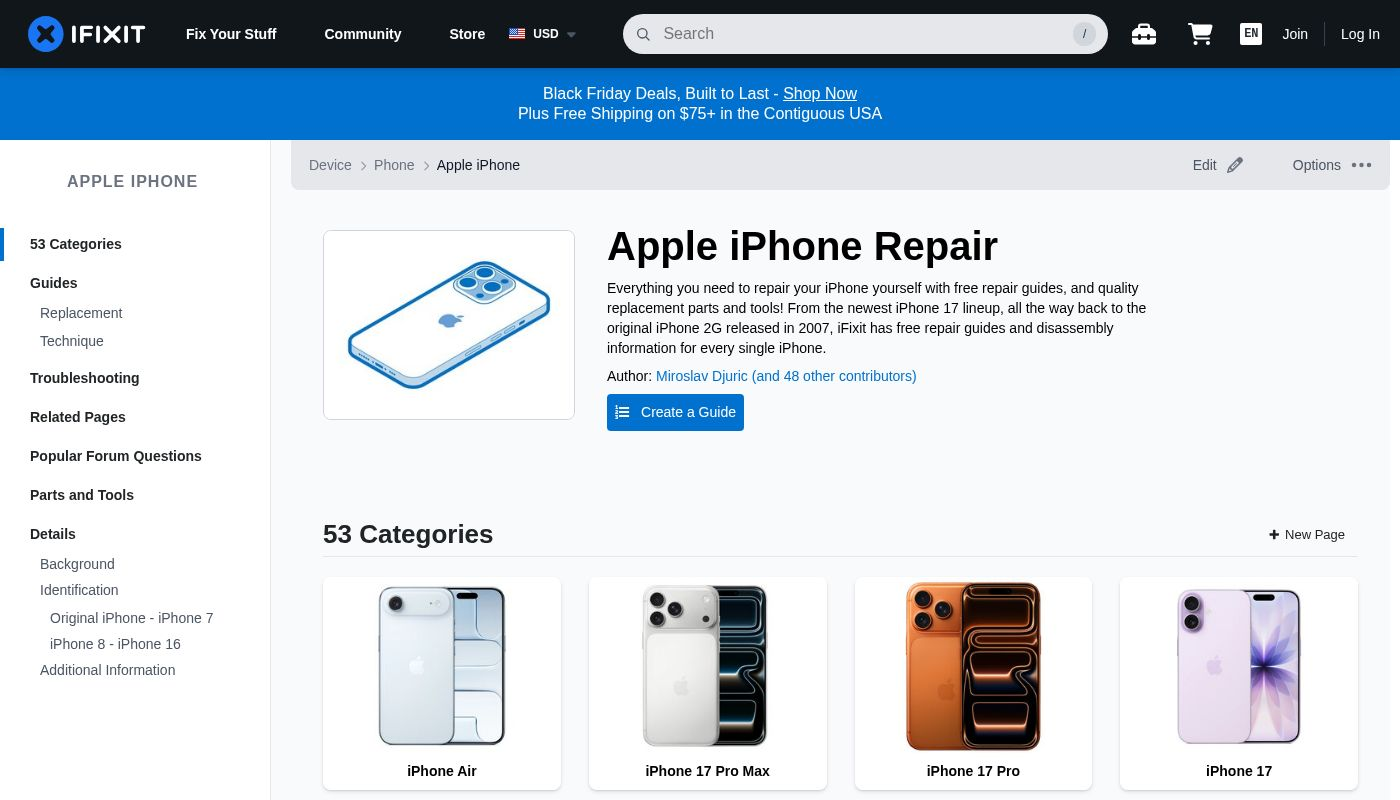Screen dimensions: 1400x800
Task: Click the iFixit logo icon
Action: pyautogui.click(x=46, y=34)
